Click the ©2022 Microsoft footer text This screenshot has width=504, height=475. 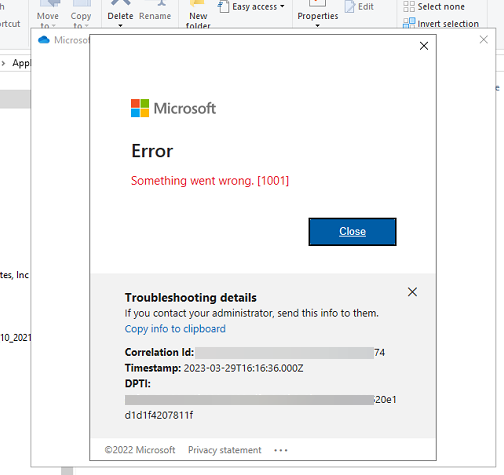(140, 450)
